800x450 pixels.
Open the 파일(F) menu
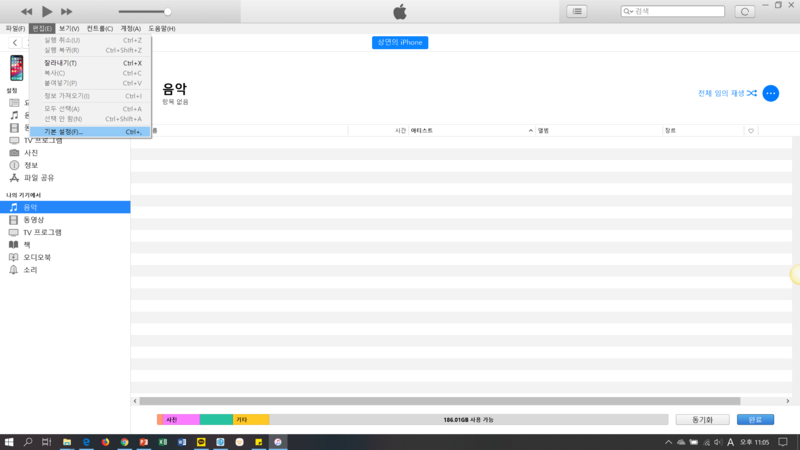tap(15, 29)
